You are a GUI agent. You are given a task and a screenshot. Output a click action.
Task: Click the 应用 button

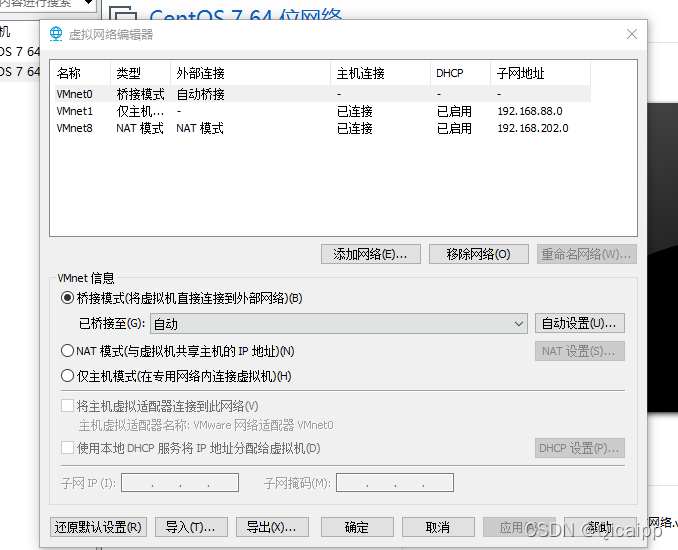(x=519, y=527)
